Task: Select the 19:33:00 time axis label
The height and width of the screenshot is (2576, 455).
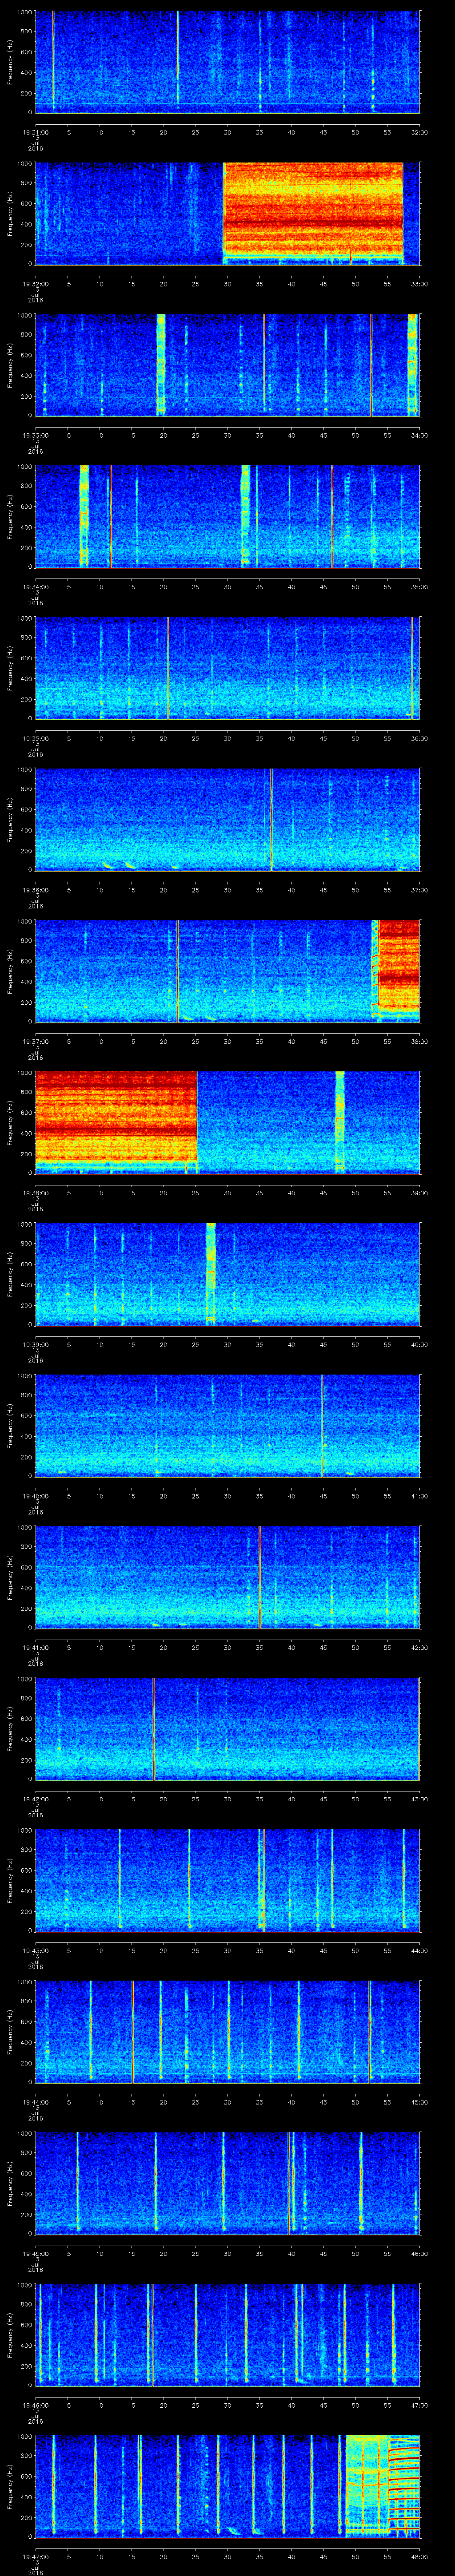Action: pos(35,435)
